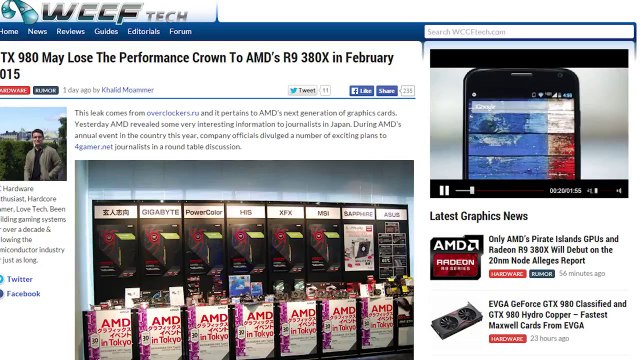Screen dimensions: 640x360
Task: Select HARDWARE tag under Pirate Islands story
Action: click(x=507, y=274)
